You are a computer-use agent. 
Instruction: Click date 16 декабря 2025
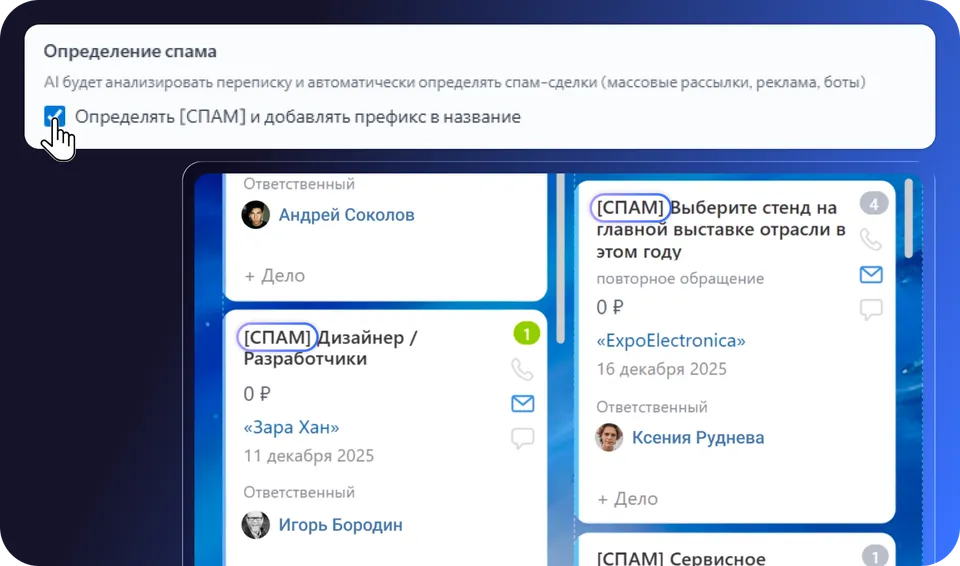coord(661,369)
